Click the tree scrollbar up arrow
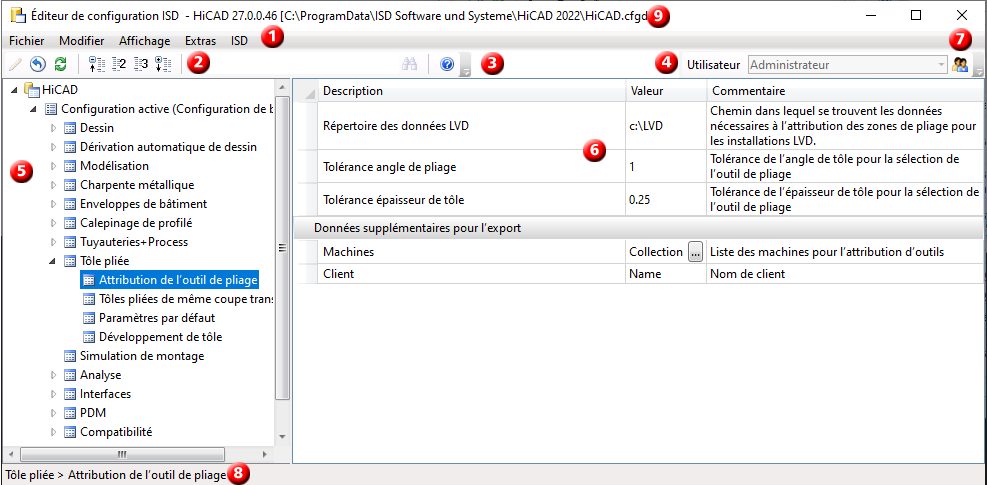The height and width of the screenshot is (485, 987). pos(282,86)
